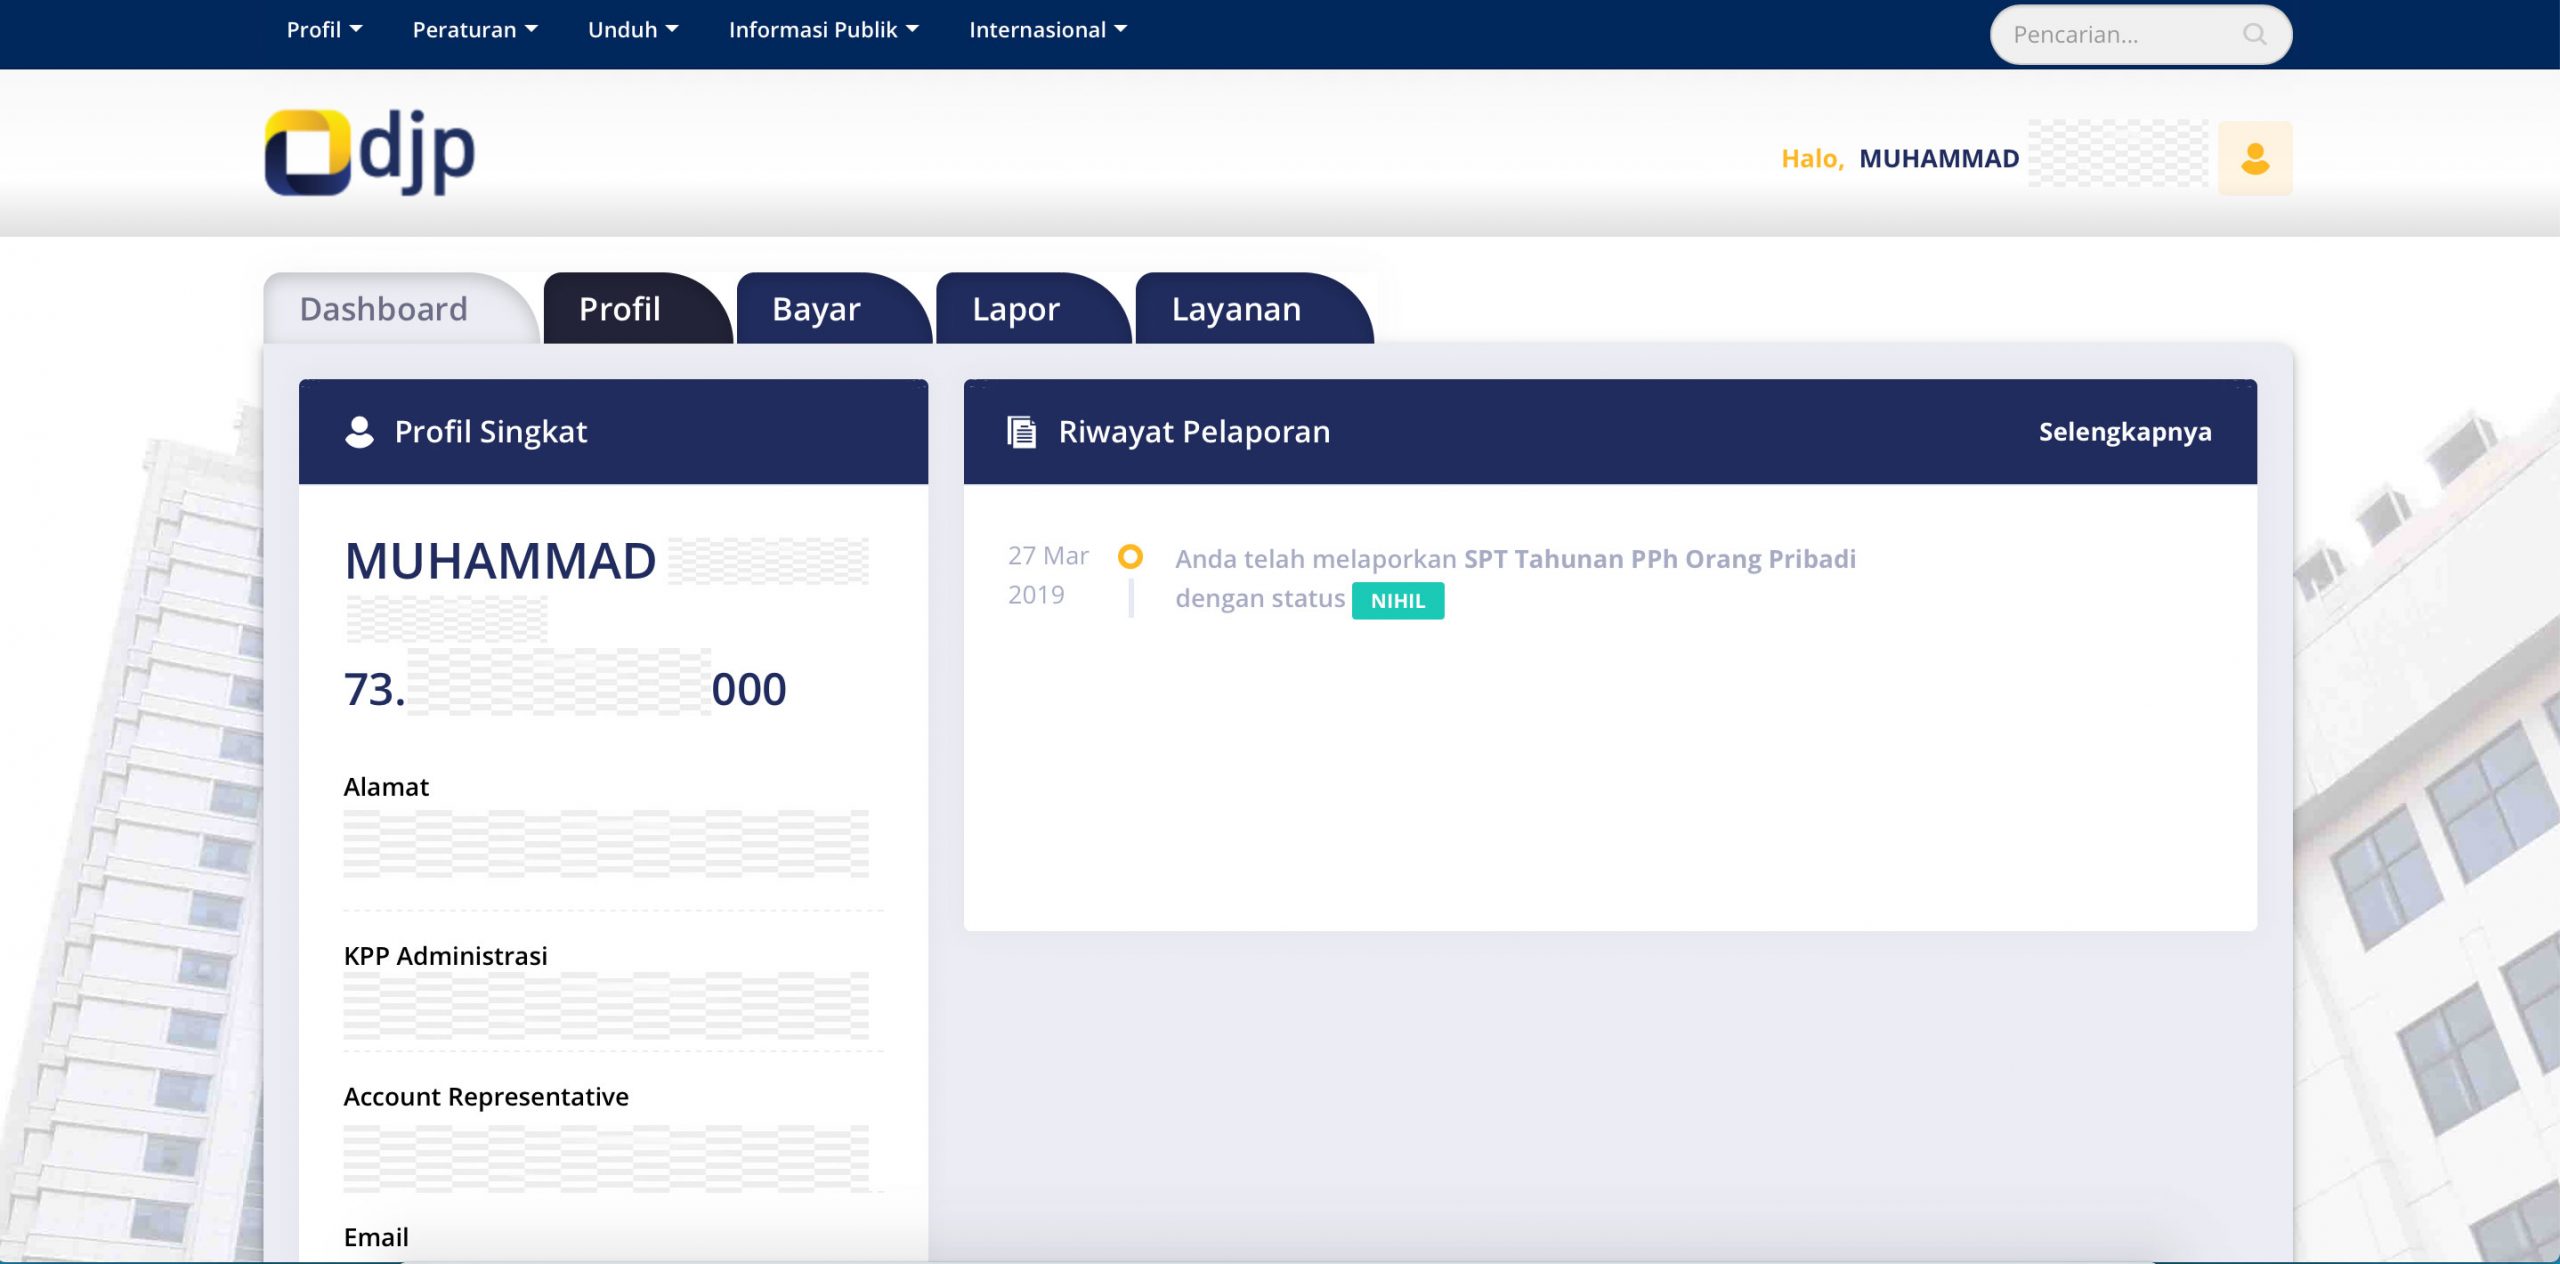
Task: Expand the Peraturan dropdown menu
Action: click(x=474, y=30)
